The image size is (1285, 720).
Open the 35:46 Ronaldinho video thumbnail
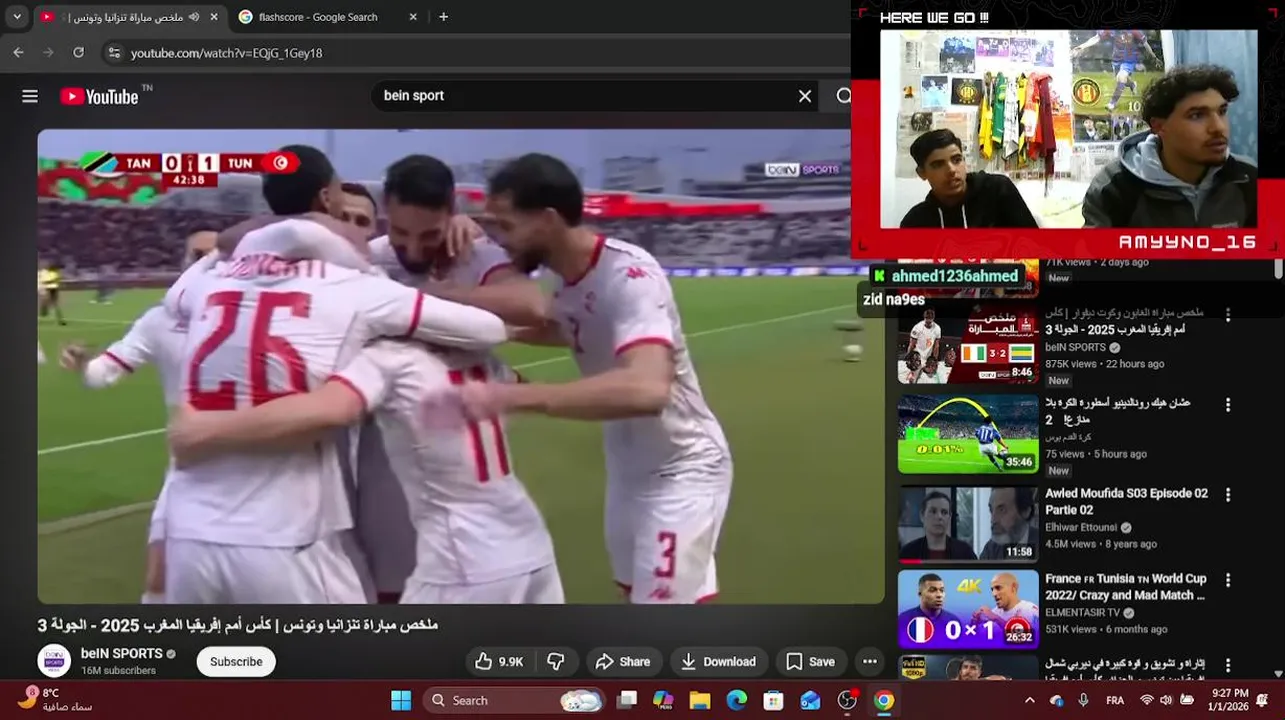[x=968, y=433]
